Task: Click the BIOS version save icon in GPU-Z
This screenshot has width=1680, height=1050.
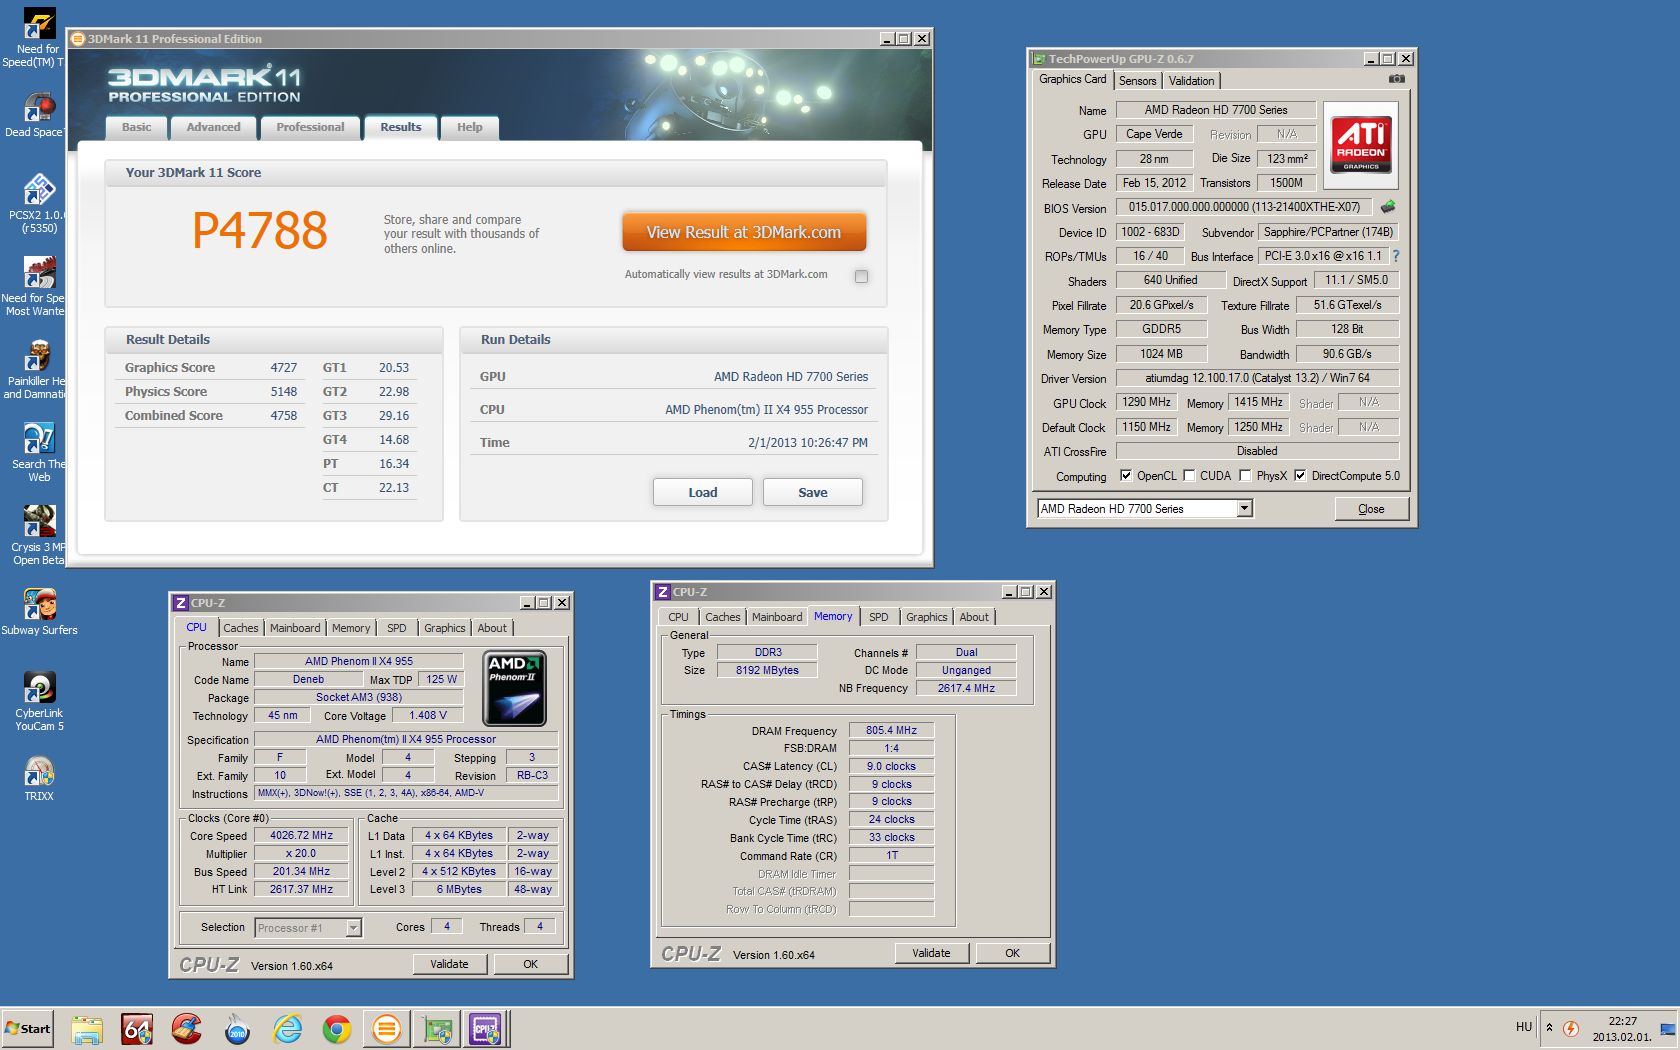Action: coord(1388,207)
